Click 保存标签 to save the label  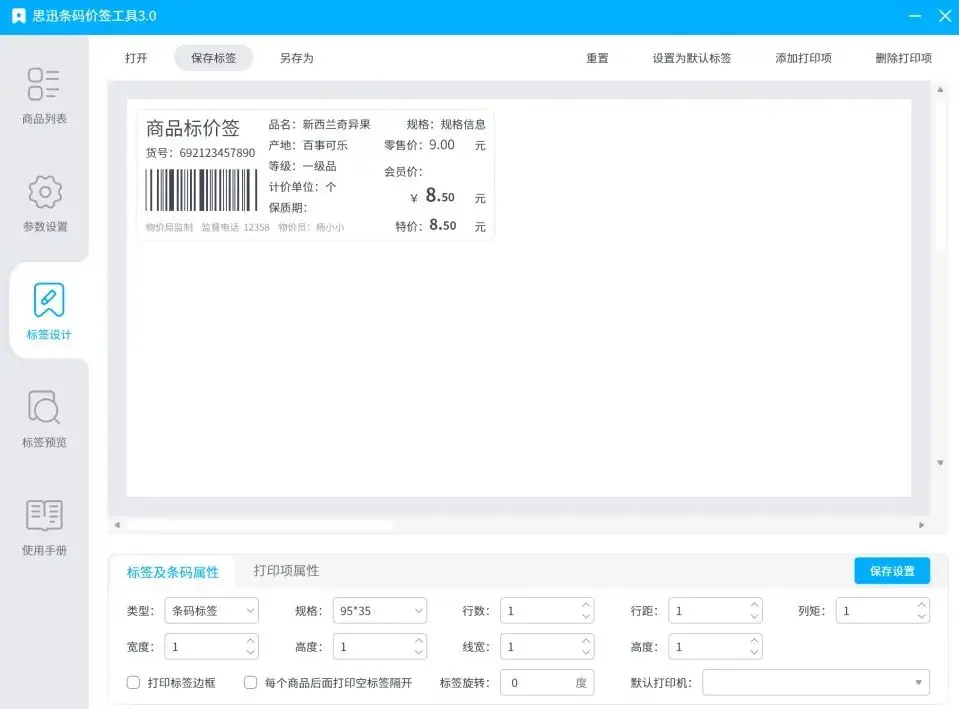pos(213,58)
